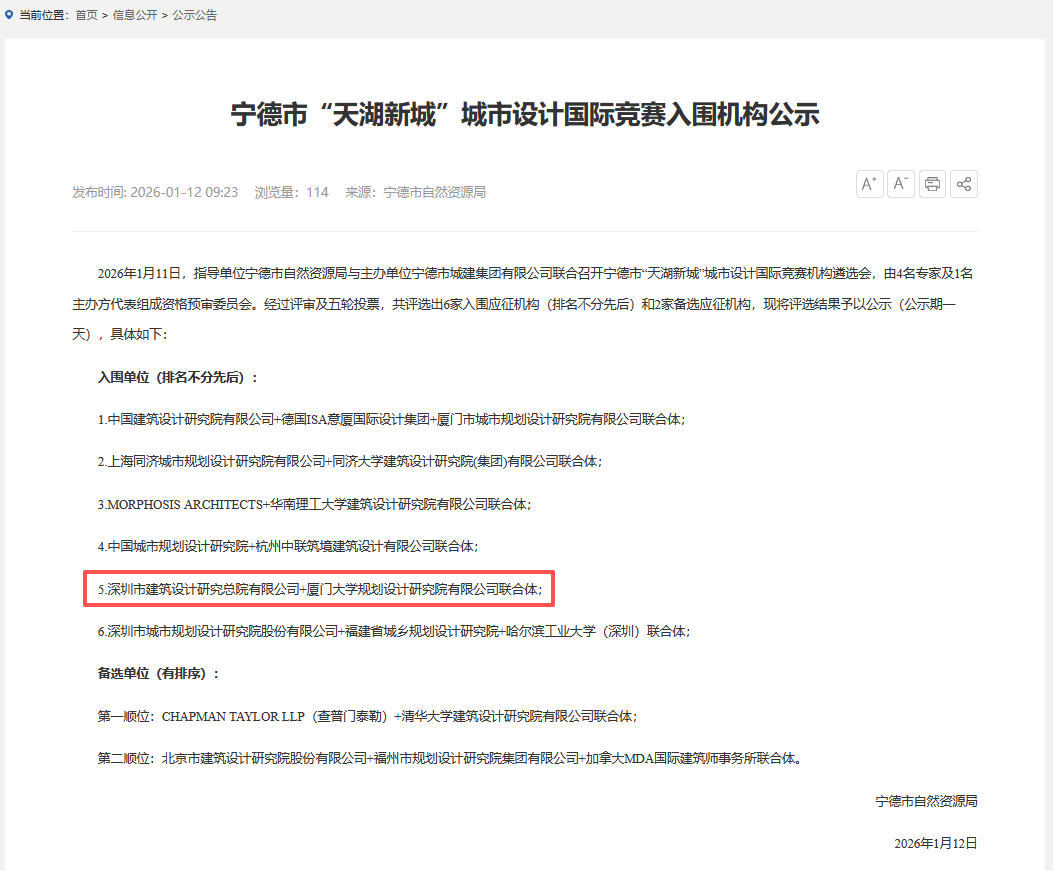Open the share icon menu
The image size is (1053, 871).
[x=964, y=184]
